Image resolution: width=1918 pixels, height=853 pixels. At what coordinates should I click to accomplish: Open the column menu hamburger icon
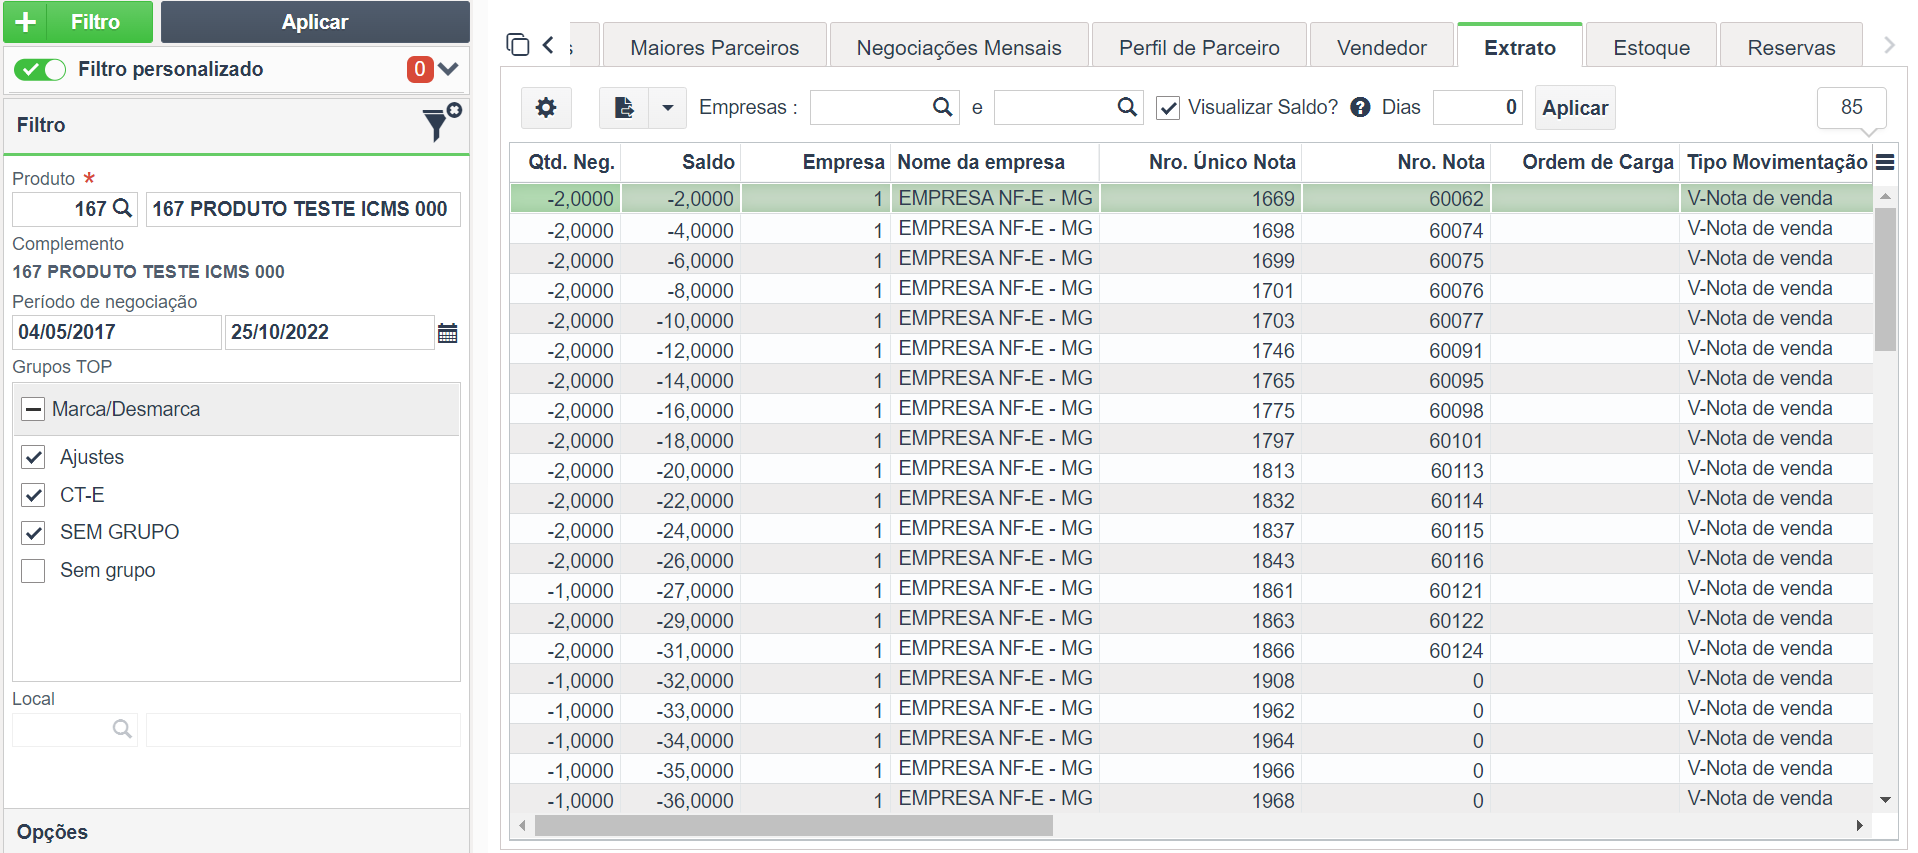[x=1885, y=162]
